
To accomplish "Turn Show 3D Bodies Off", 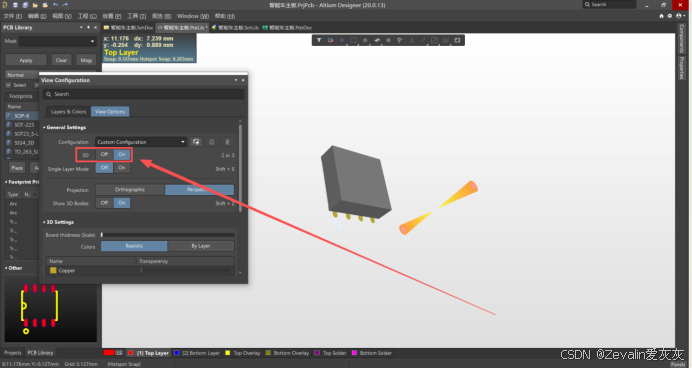I will click(x=104, y=203).
